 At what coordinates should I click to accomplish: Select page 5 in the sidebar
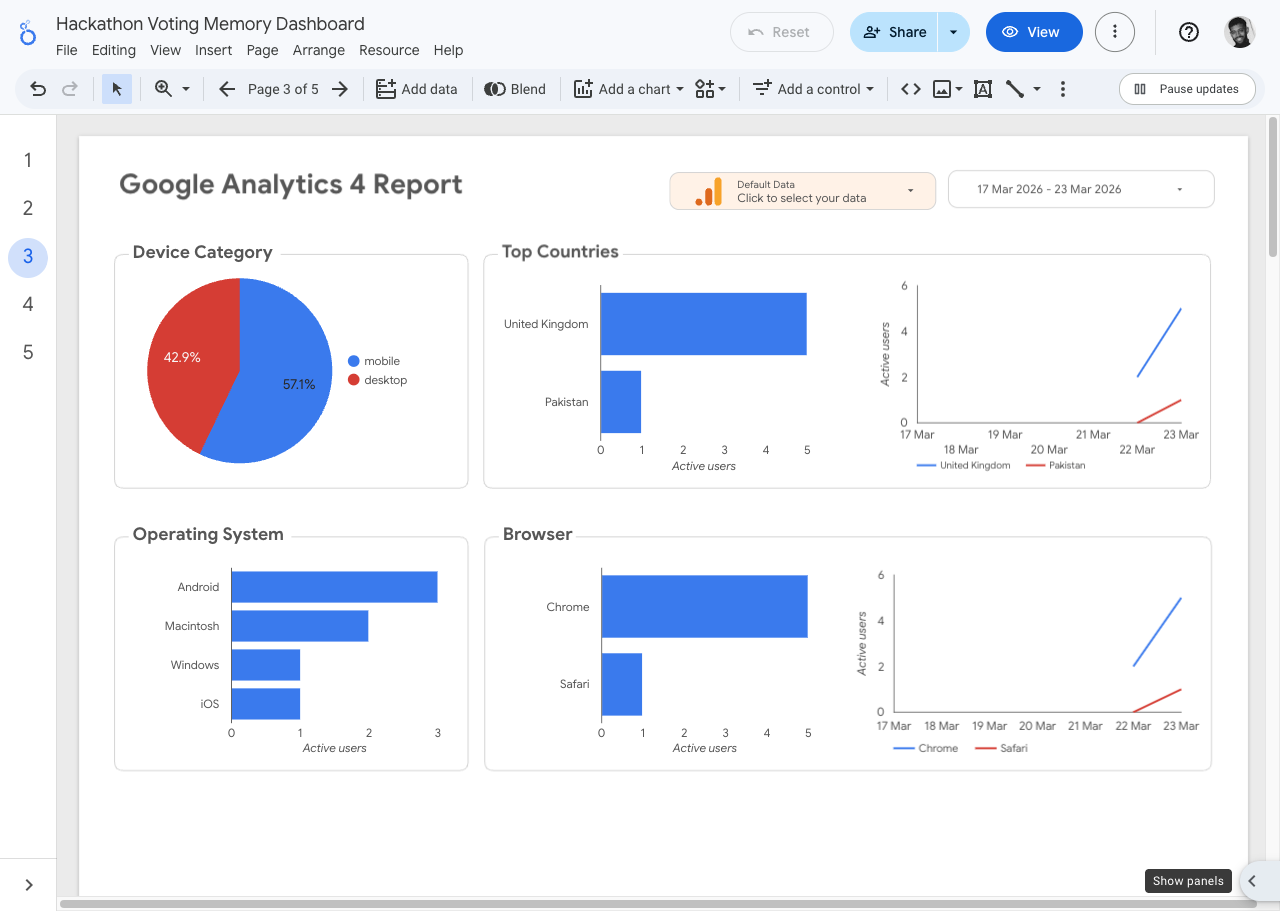pos(27,351)
